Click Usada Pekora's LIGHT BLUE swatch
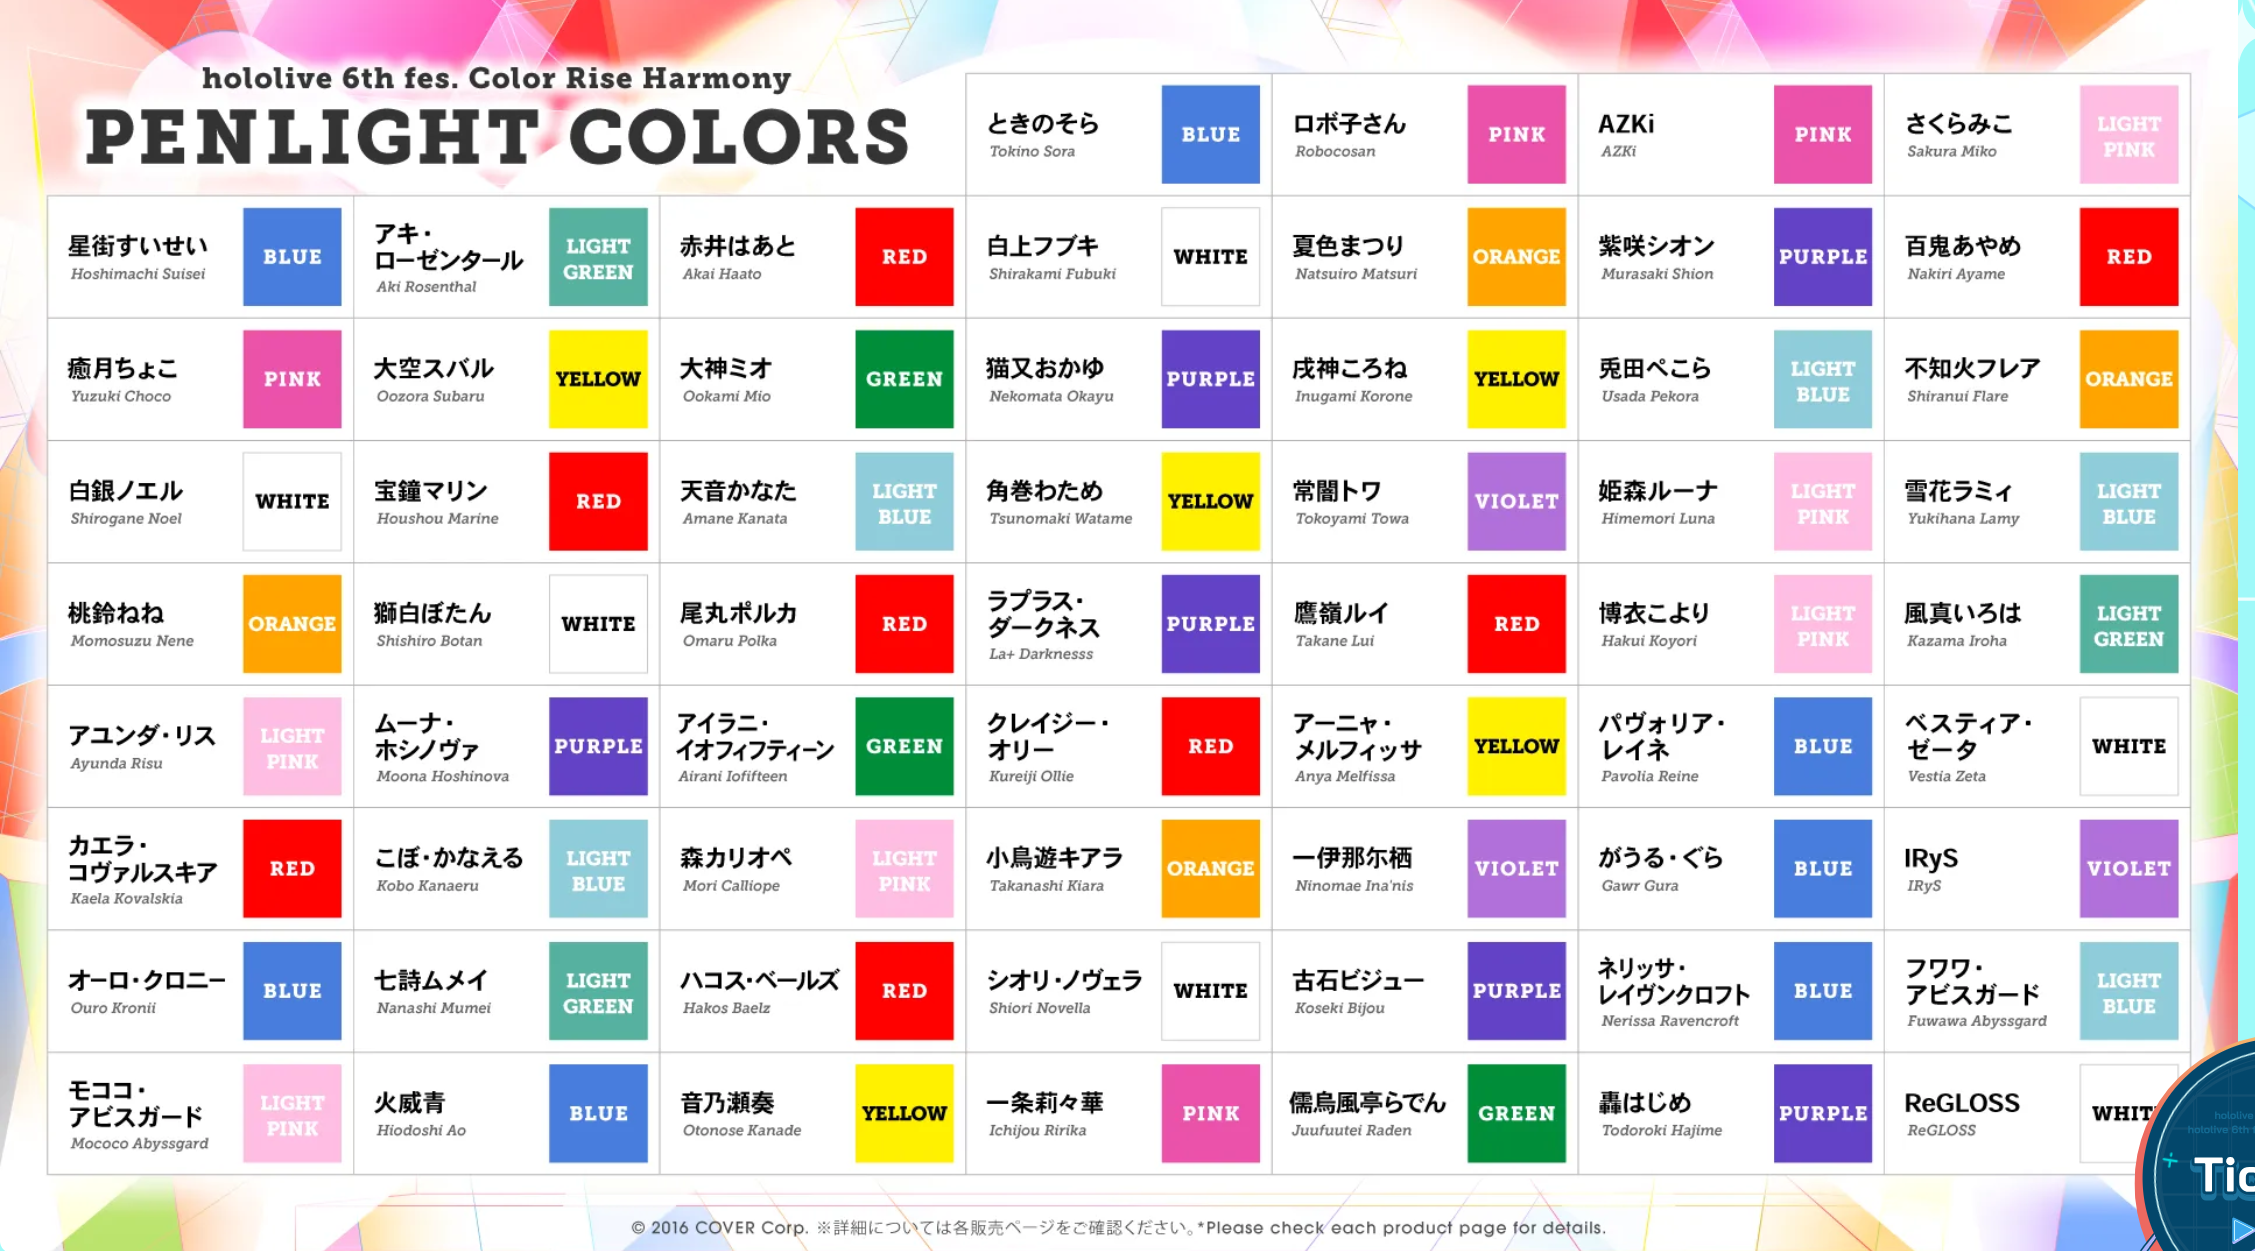This screenshot has height=1251, width=2255. (x=1822, y=379)
